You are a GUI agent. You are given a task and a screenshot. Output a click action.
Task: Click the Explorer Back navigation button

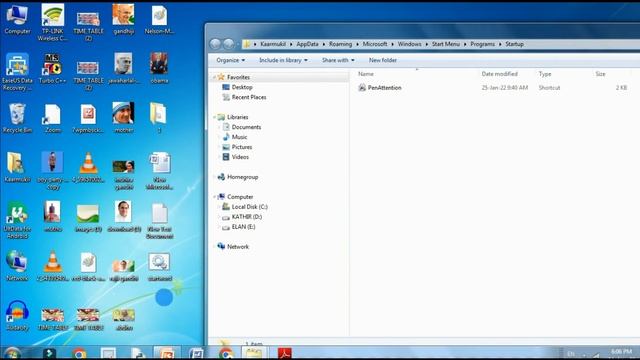[x=215, y=44]
